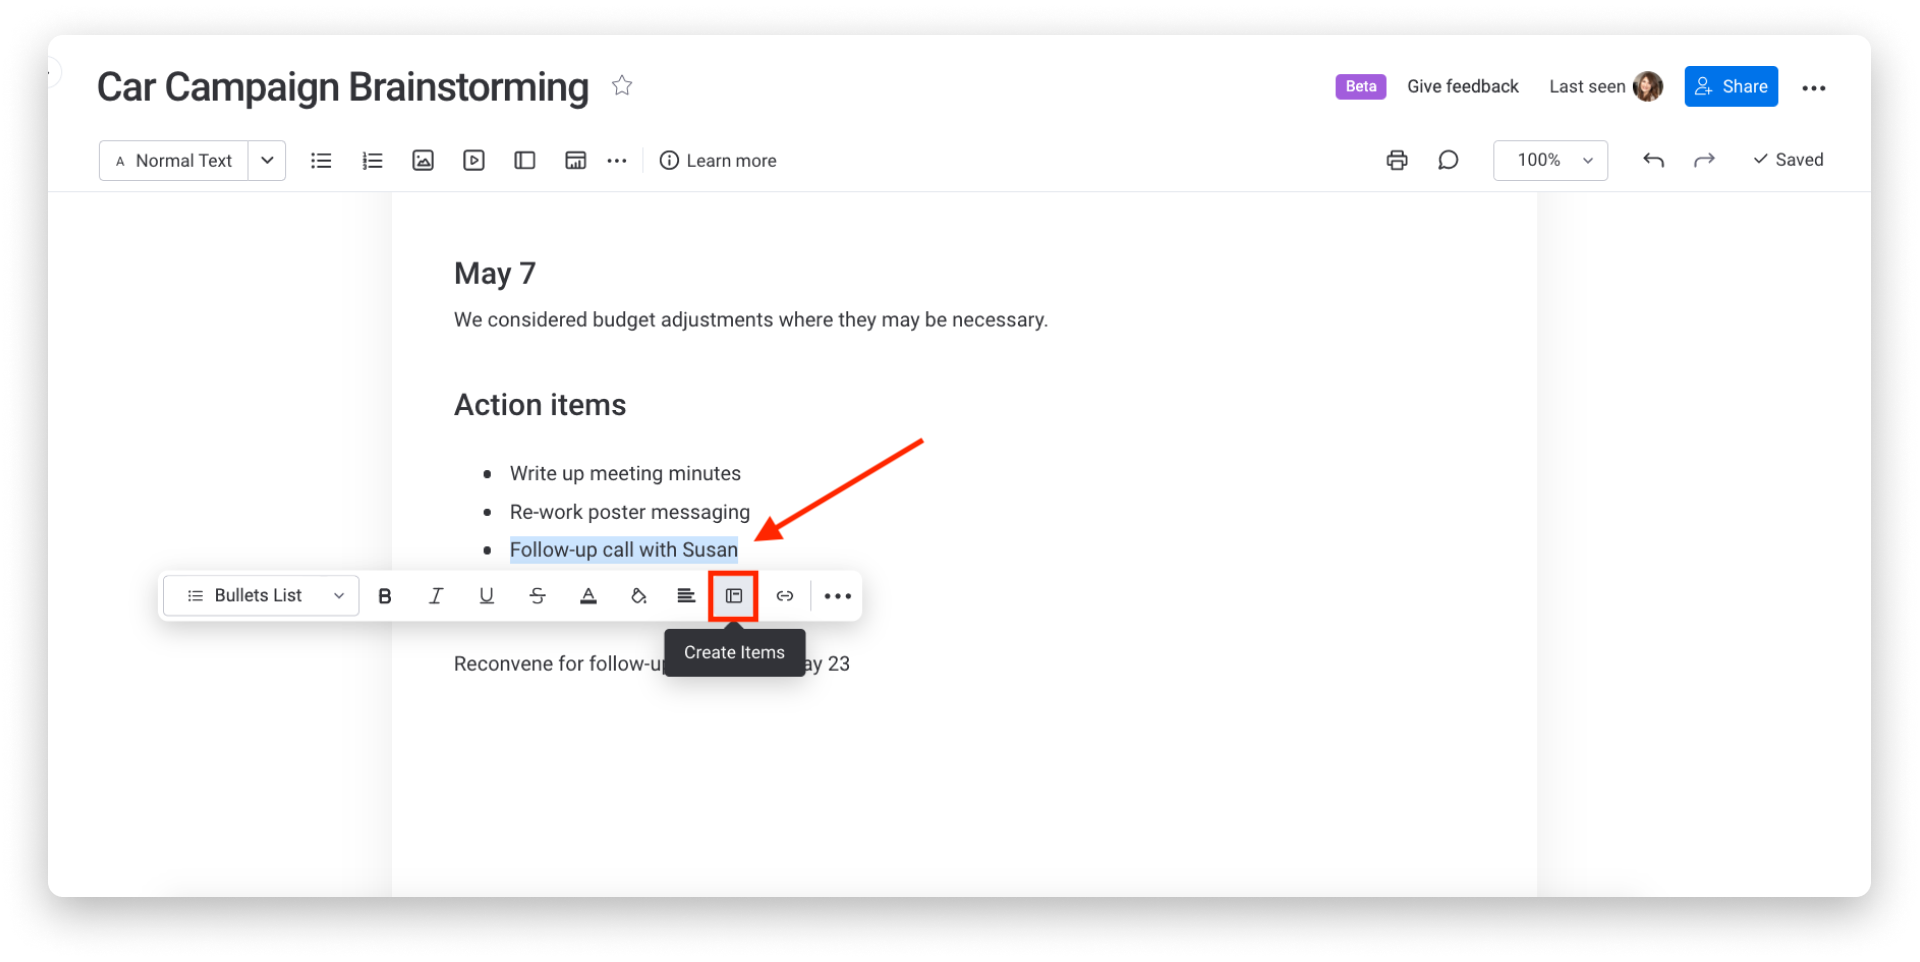The height and width of the screenshot is (962, 1920).
Task: Open the Bullets List dropdown
Action: 262,596
